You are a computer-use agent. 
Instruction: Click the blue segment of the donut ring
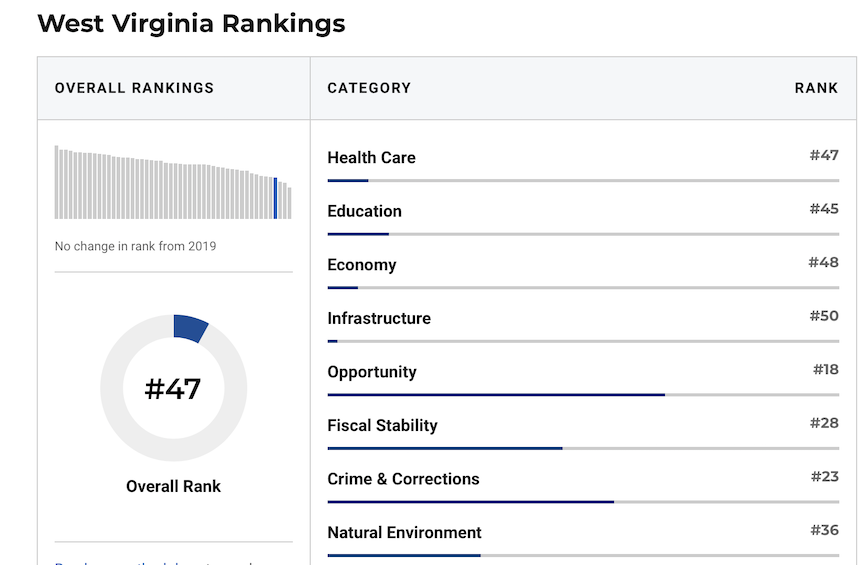coord(190,328)
